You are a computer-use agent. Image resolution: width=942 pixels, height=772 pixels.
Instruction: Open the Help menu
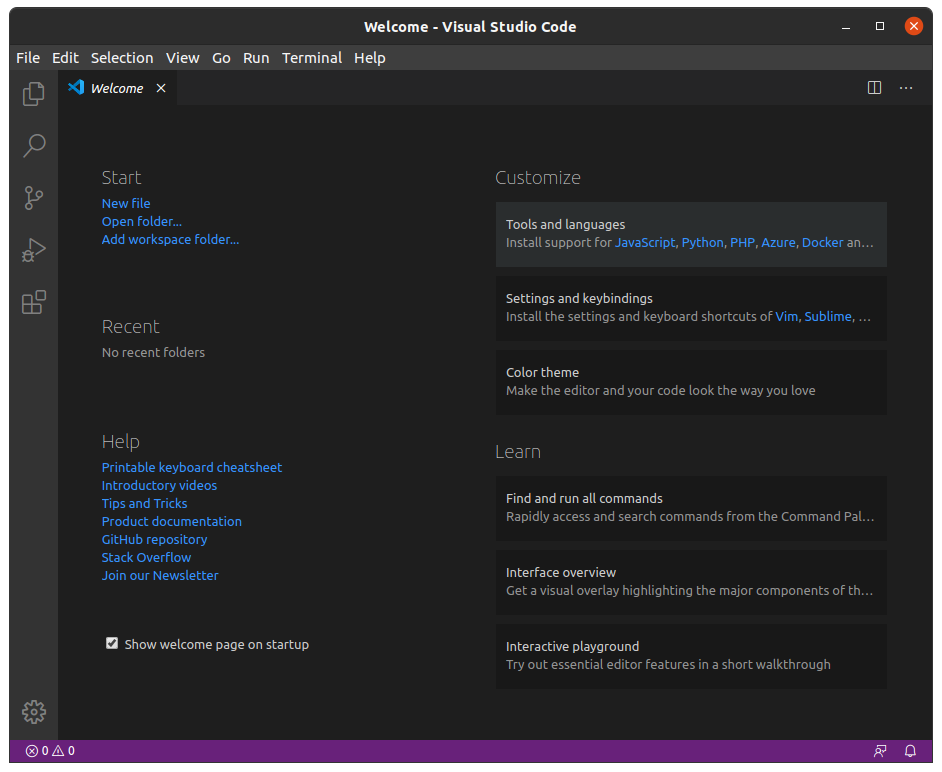coord(369,58)
